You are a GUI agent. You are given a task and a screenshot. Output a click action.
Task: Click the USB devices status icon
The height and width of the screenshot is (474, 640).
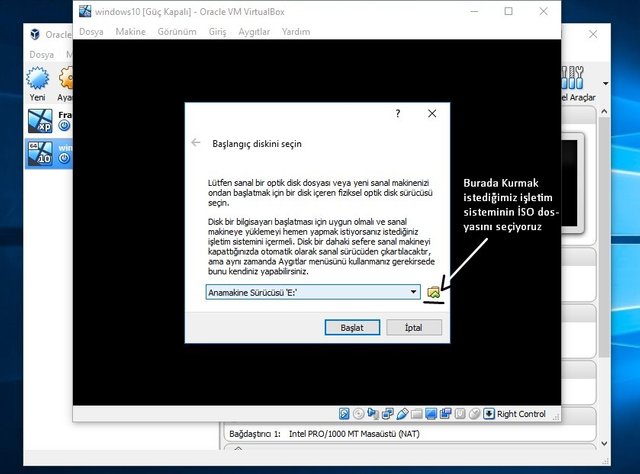[x=402, y=414]
